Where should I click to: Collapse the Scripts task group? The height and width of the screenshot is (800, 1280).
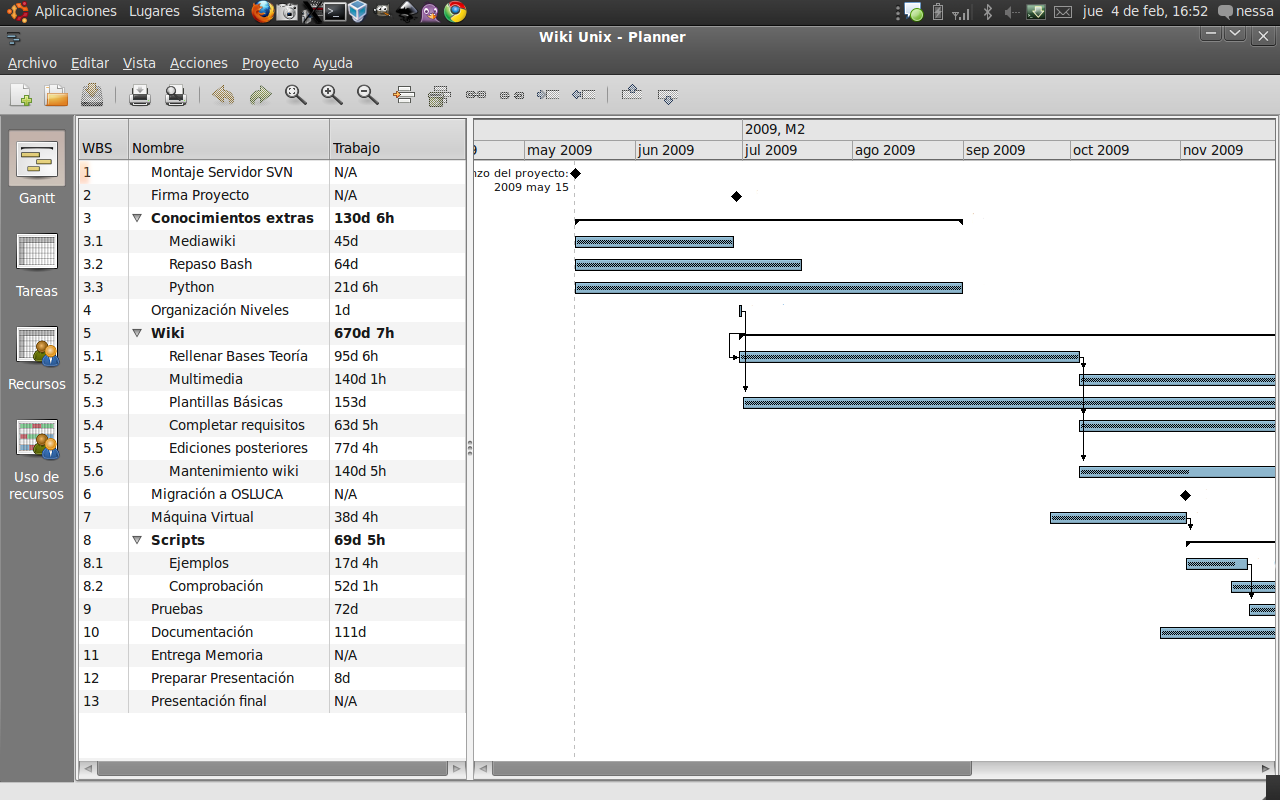(137, 540)
